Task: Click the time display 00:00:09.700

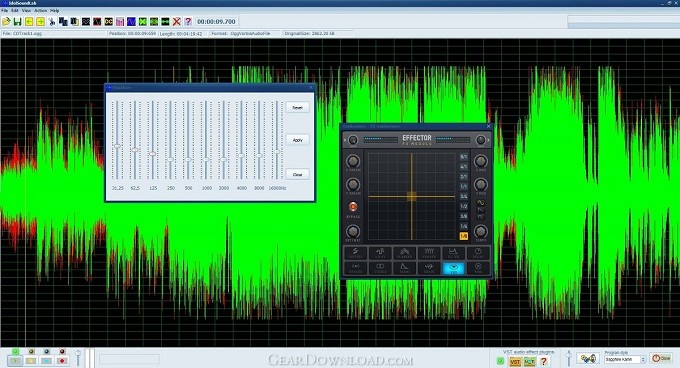Action: tap(216, 21)
